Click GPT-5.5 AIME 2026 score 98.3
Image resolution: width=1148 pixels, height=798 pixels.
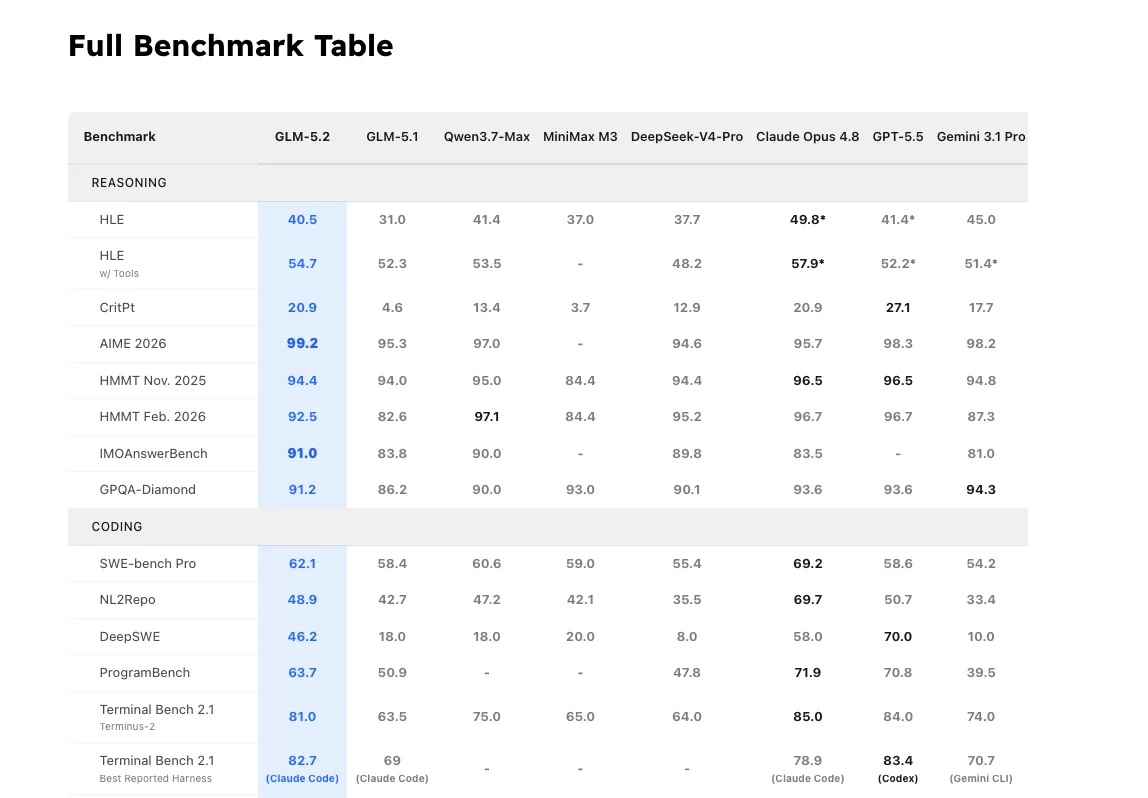tap(898, 343)
